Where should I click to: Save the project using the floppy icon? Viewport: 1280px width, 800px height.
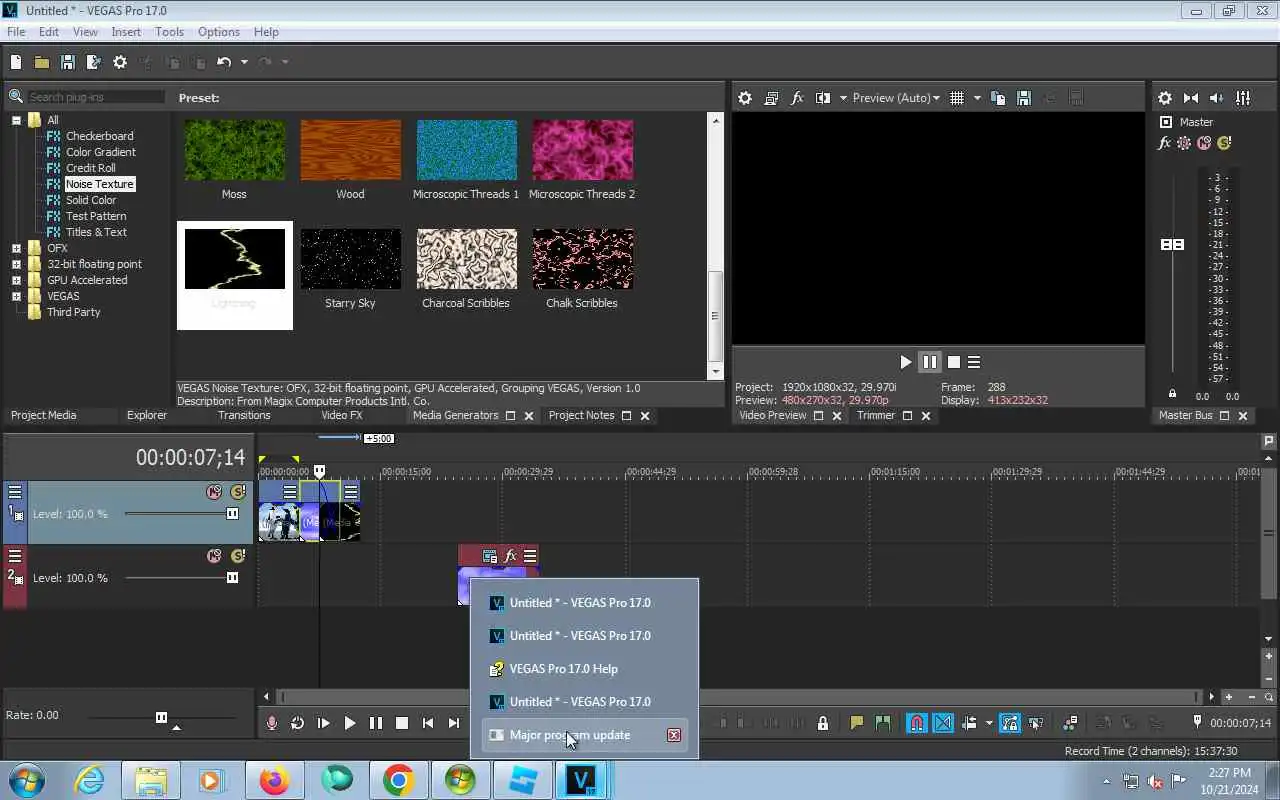click(68, 62)
